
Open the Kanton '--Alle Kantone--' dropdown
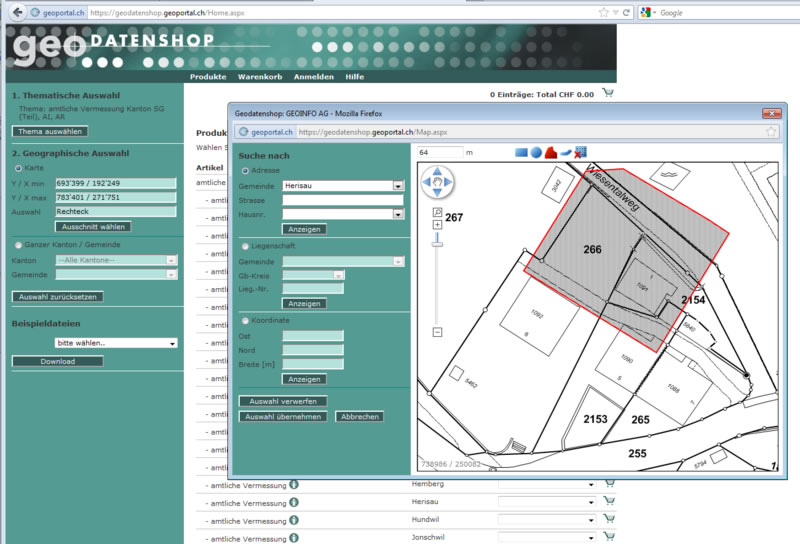(171, 260)
